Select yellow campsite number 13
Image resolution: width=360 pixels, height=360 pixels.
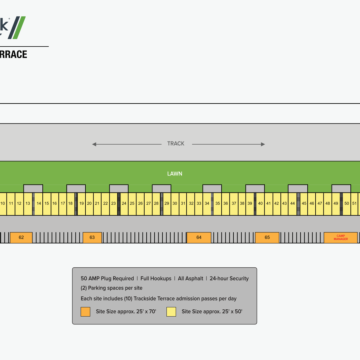pyautogui.click(x=28, y=204)
